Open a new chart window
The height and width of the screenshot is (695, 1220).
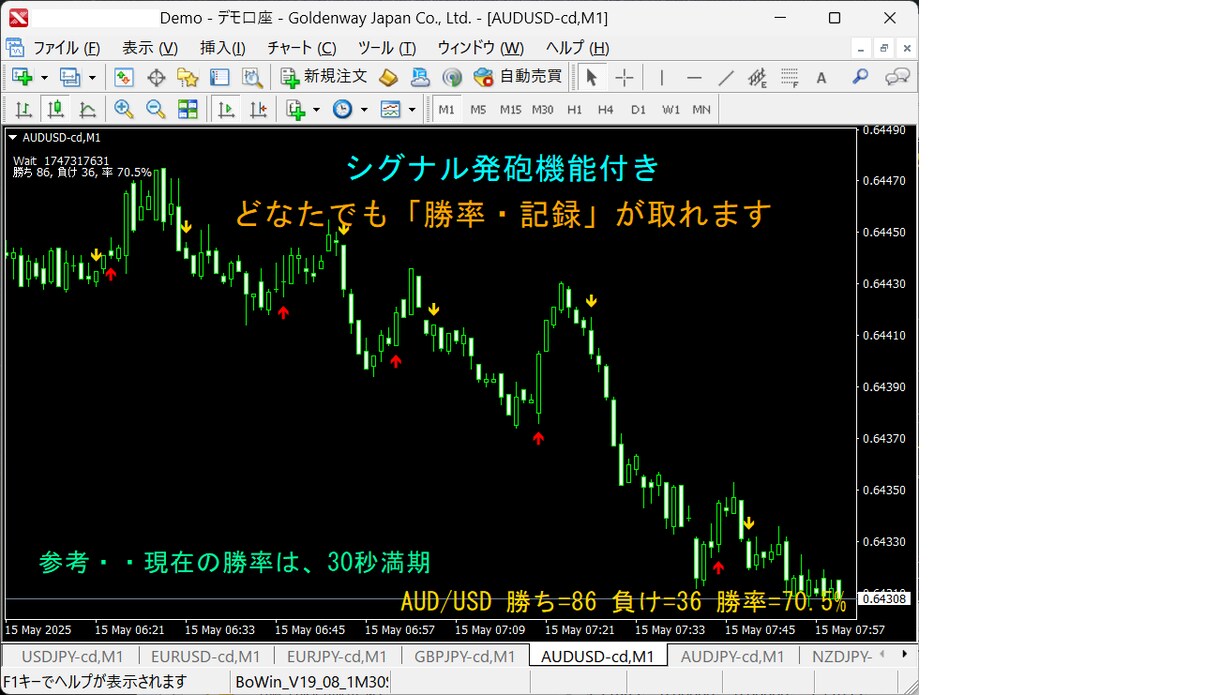tap(21, 77)
